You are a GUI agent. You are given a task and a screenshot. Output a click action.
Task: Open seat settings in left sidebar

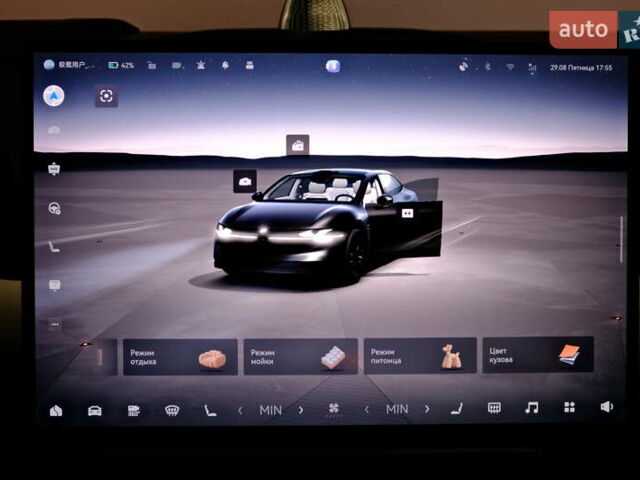click(x=54, y=247)
